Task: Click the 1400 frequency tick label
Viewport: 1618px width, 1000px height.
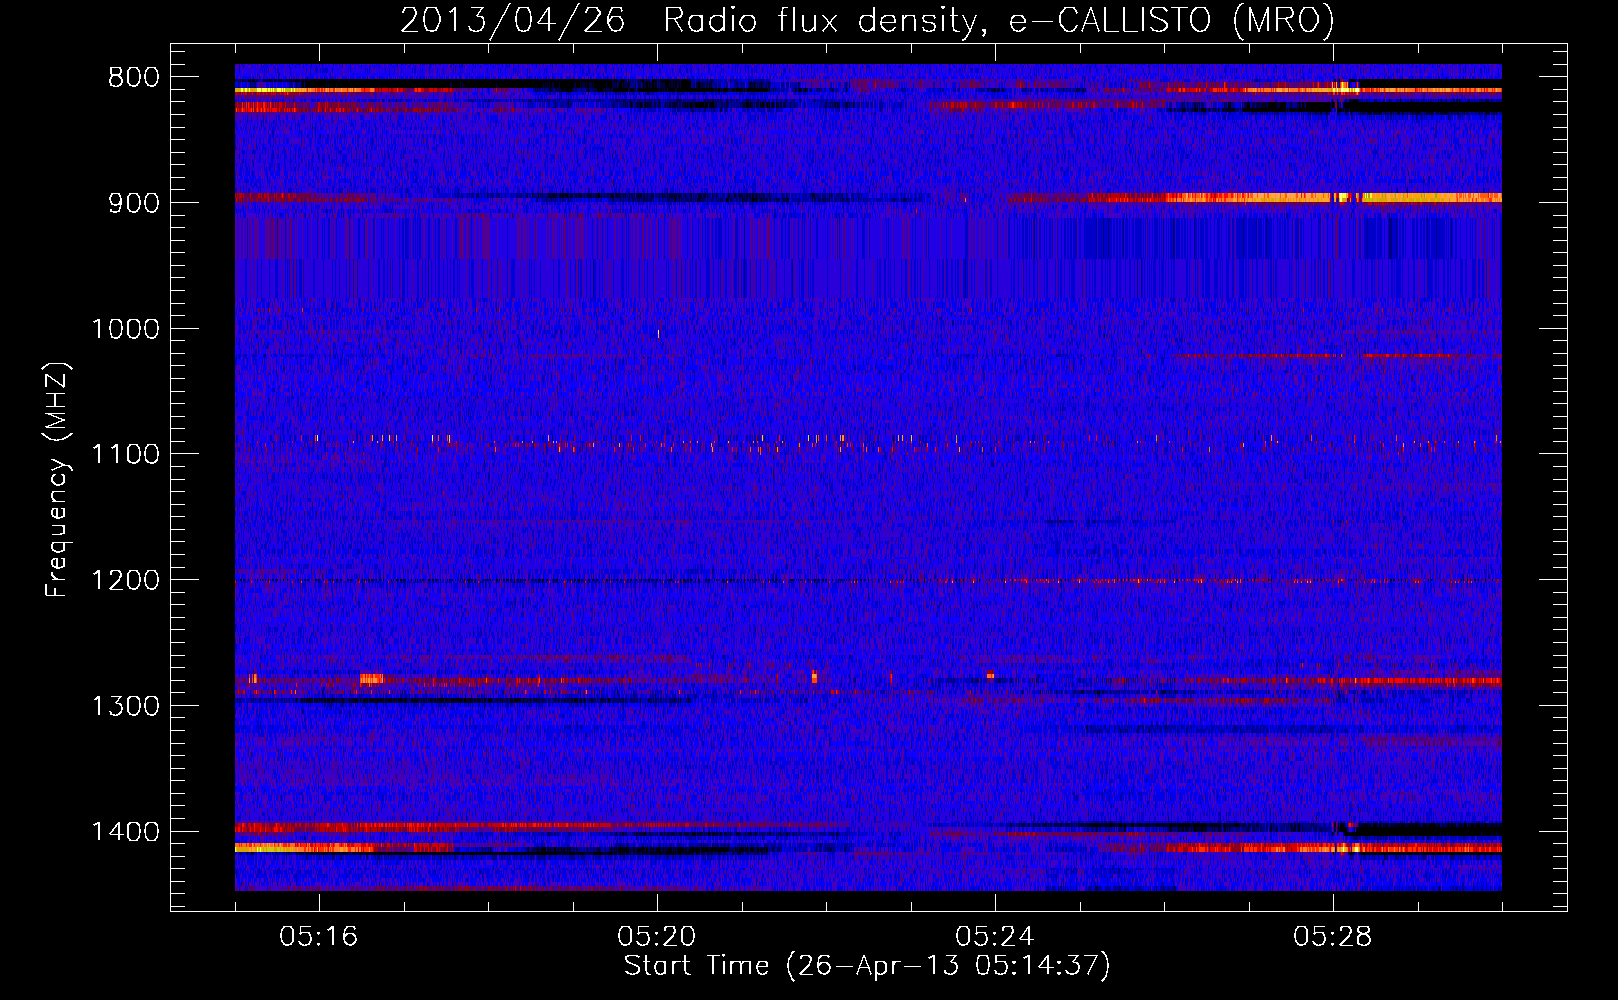Action: 125,832
